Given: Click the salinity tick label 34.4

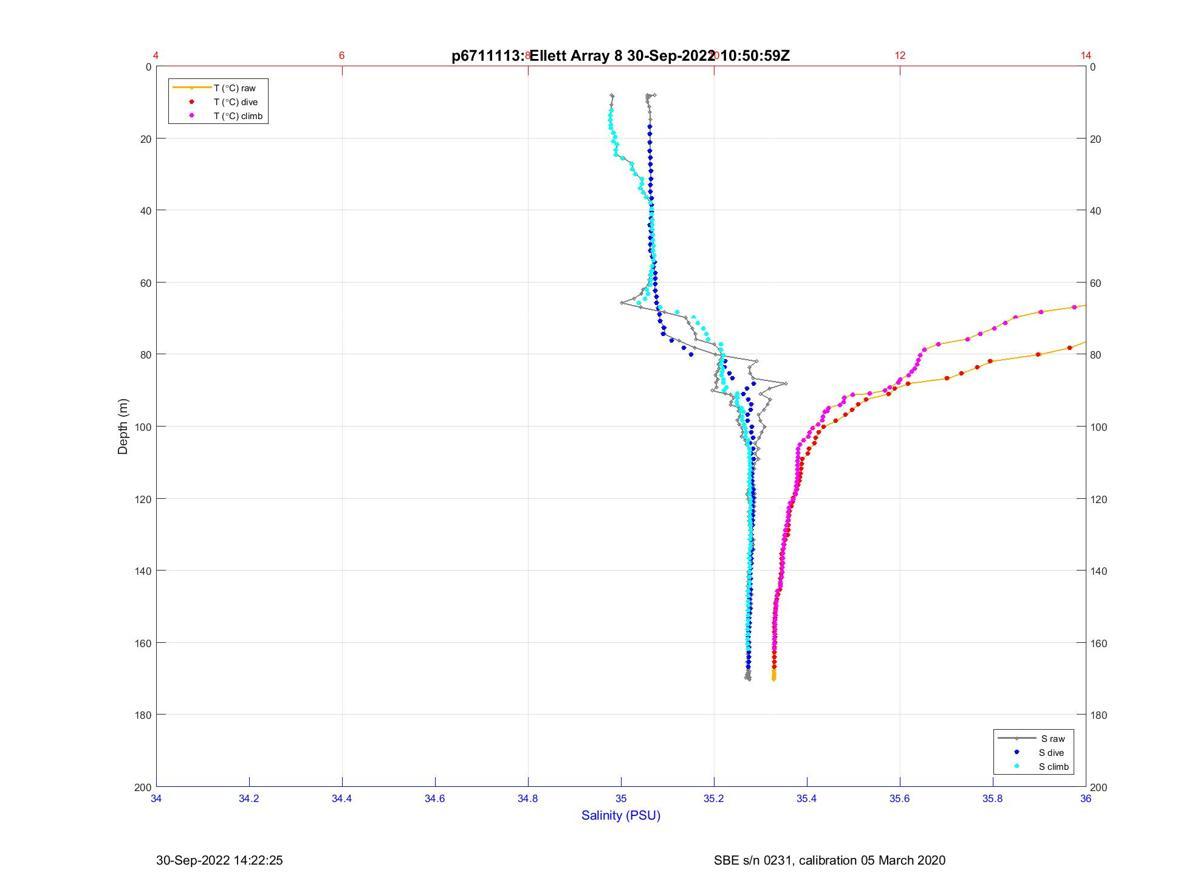Looking at the screenshot, I should [x=342, y=798].
